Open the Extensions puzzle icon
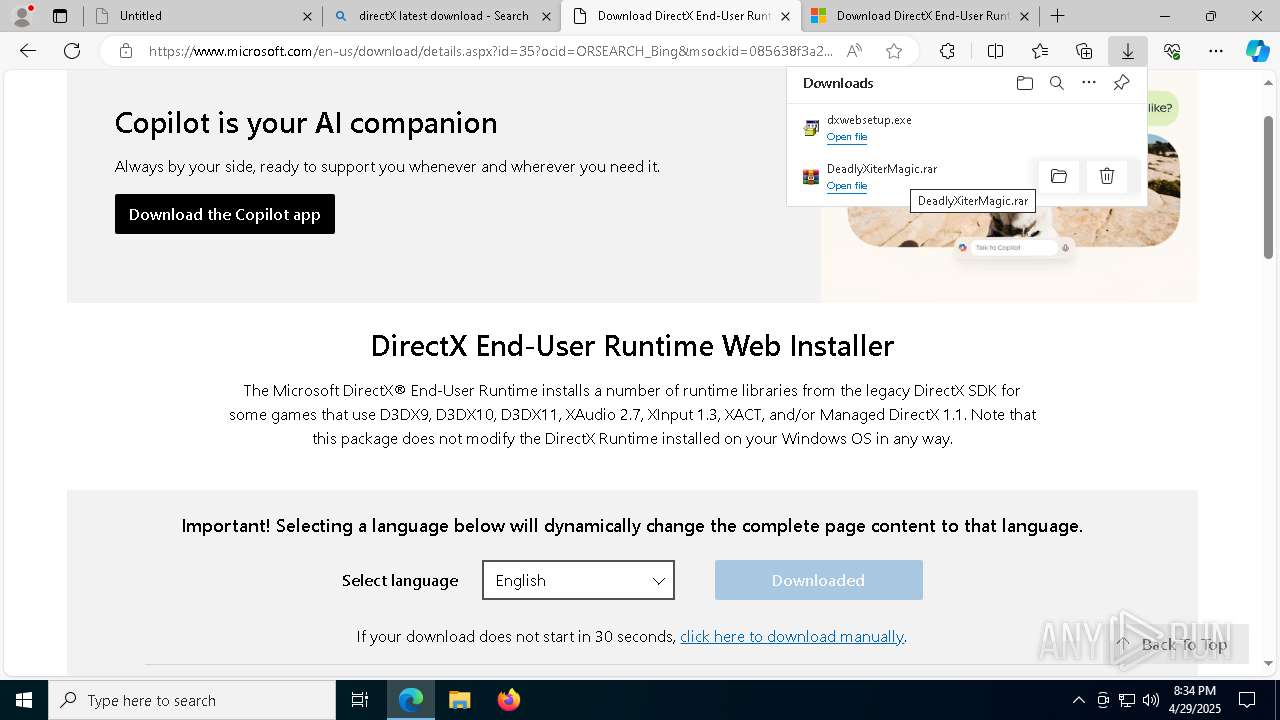Image resolution: width=1280 pixels, height=720 pixels. pos(947,51)
